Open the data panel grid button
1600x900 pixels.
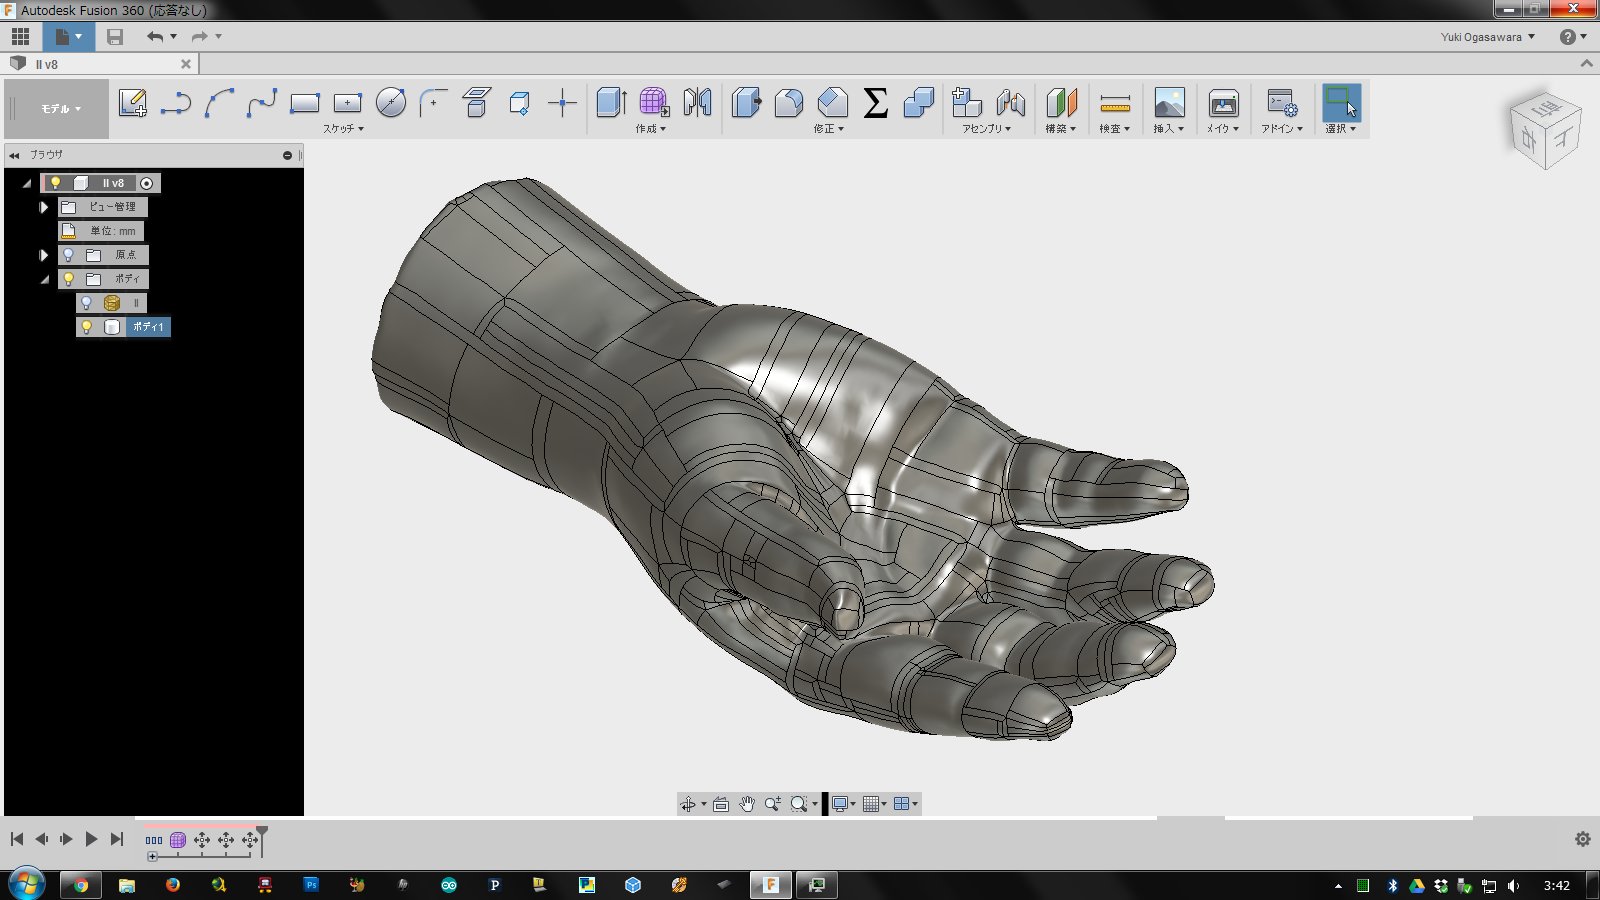[20, 37]
